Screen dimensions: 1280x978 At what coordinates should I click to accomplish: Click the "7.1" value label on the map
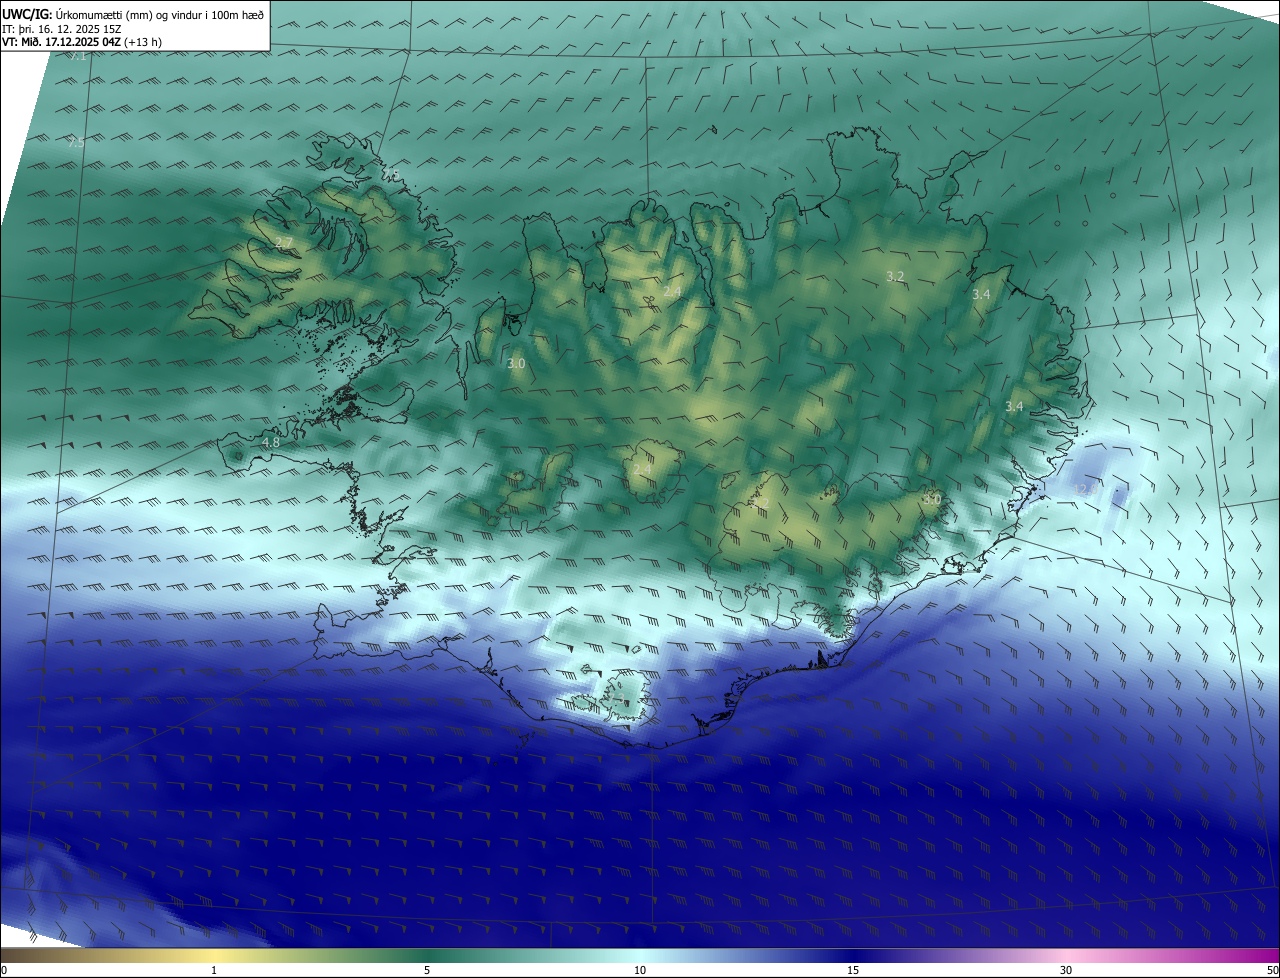77,55
